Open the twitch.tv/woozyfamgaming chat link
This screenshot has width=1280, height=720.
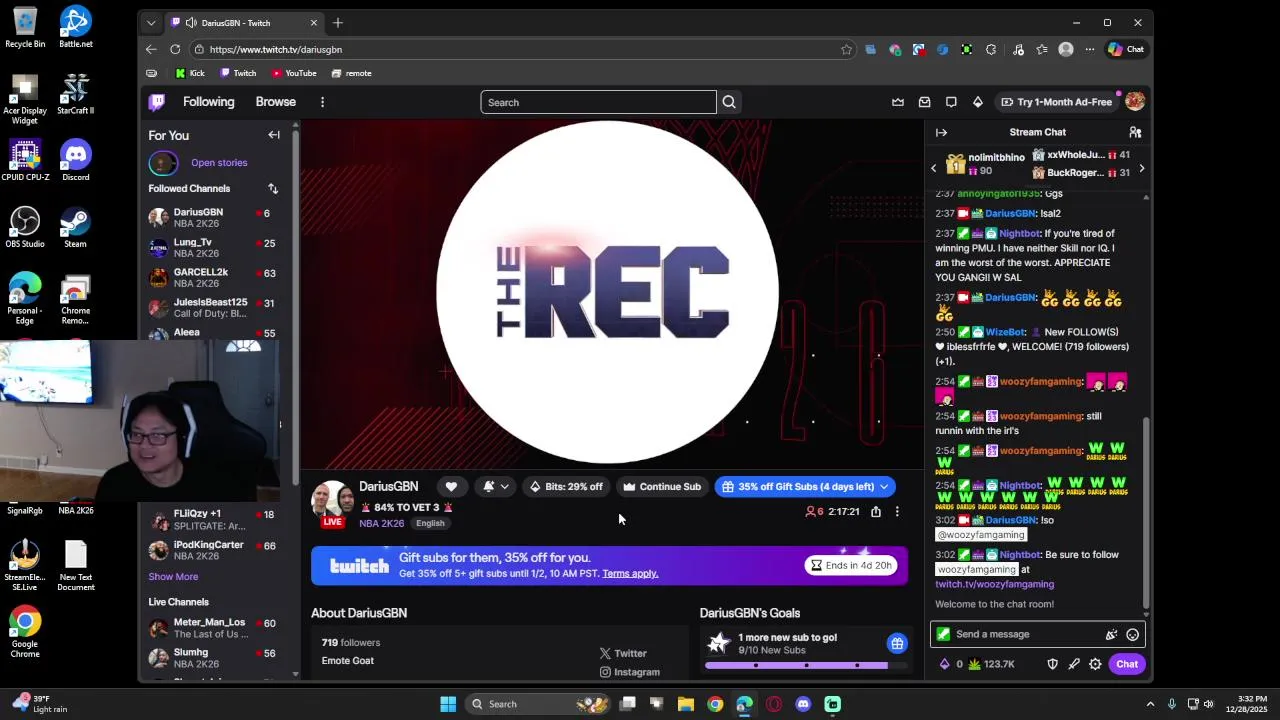[x=994, y=584]
